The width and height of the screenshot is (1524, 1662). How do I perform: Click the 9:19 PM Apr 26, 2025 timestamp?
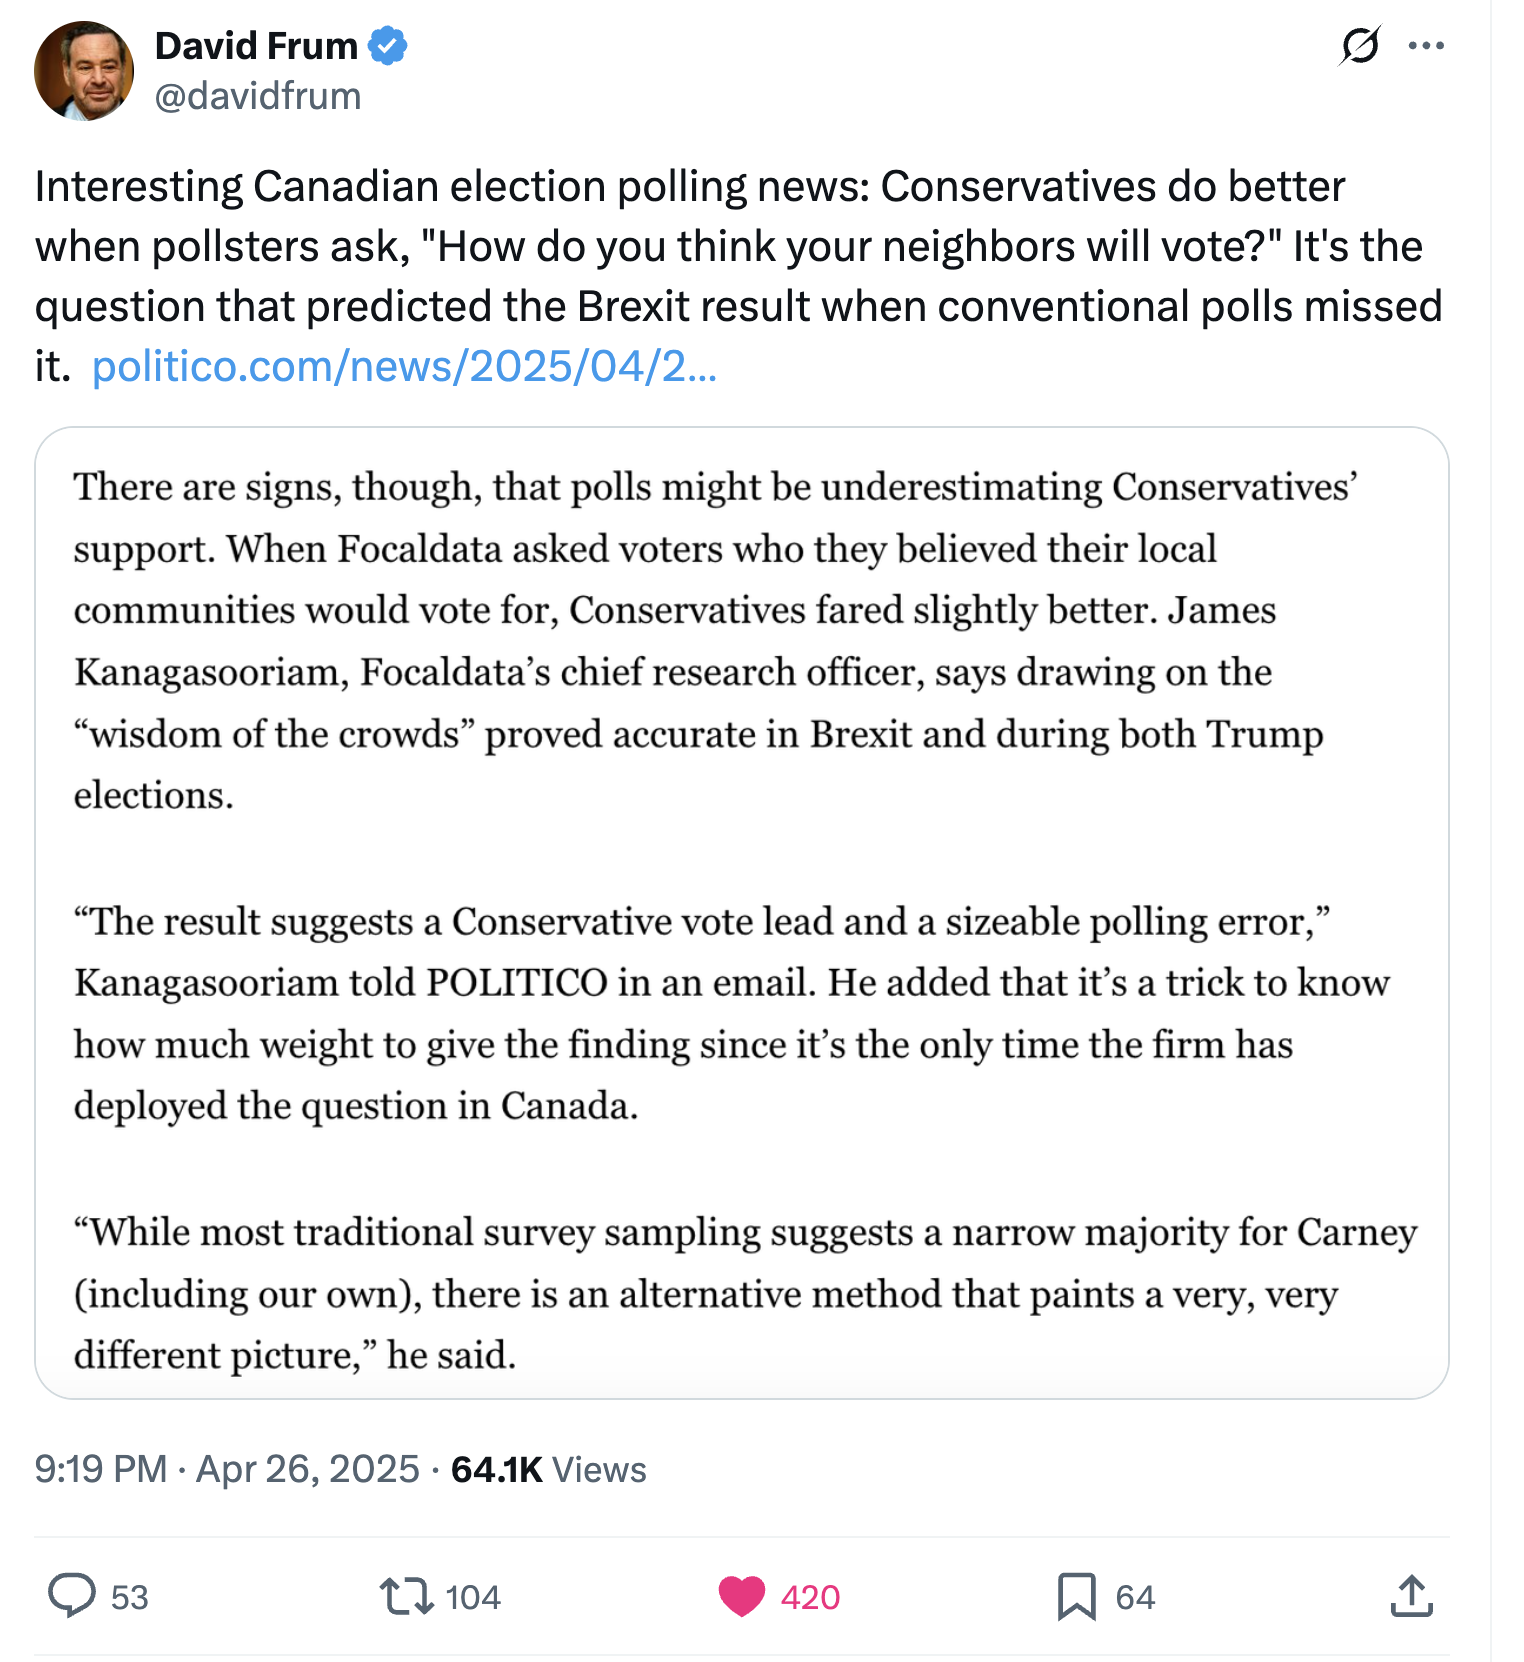pyautogui.click(x=227, y=1469)
